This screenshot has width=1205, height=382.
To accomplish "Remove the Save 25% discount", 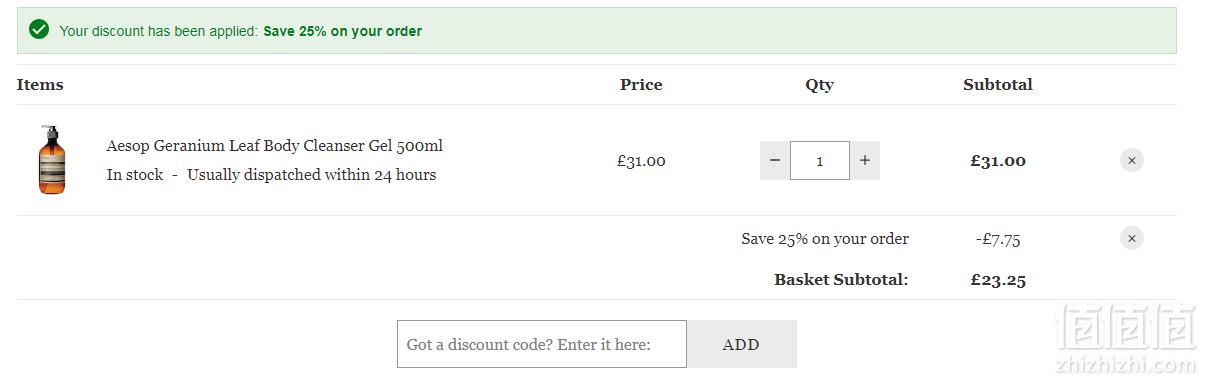I will 1131,238.
